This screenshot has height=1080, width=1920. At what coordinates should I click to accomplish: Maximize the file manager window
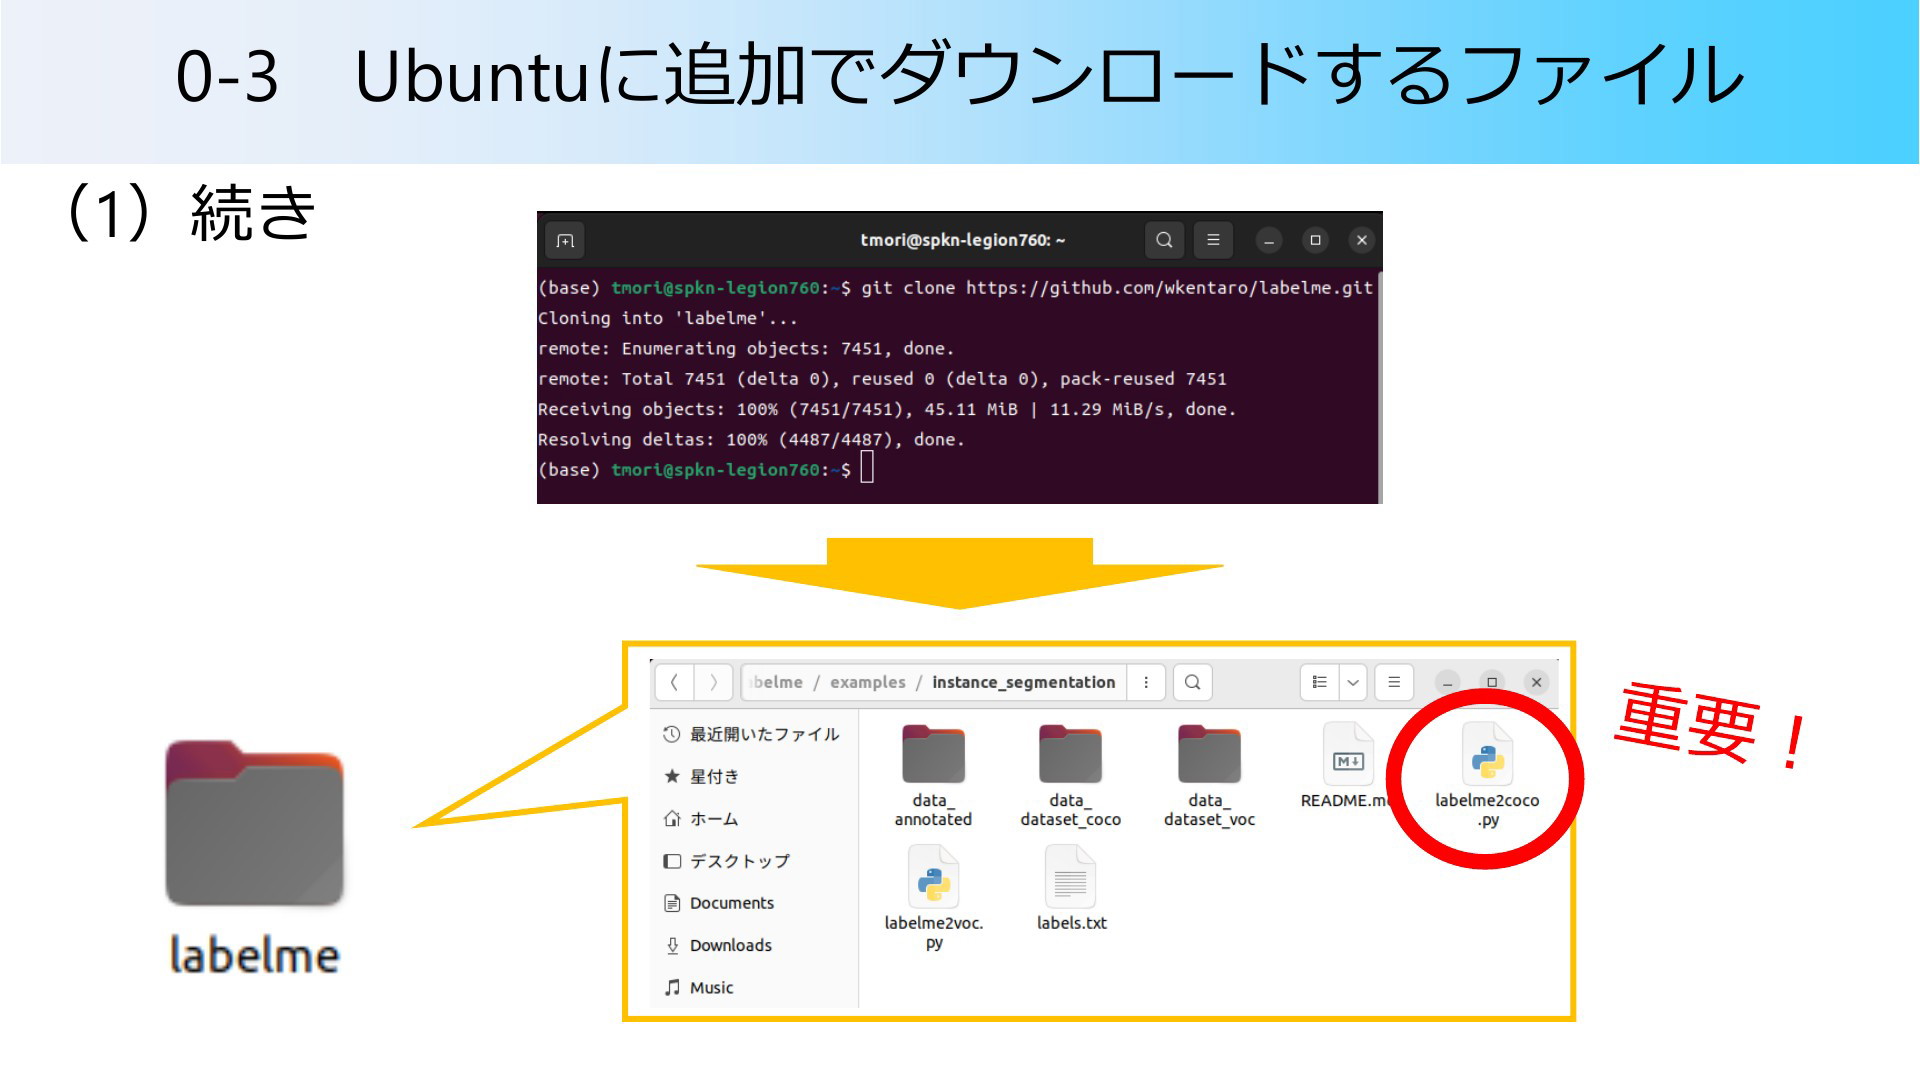click(x=1492, y=682)
